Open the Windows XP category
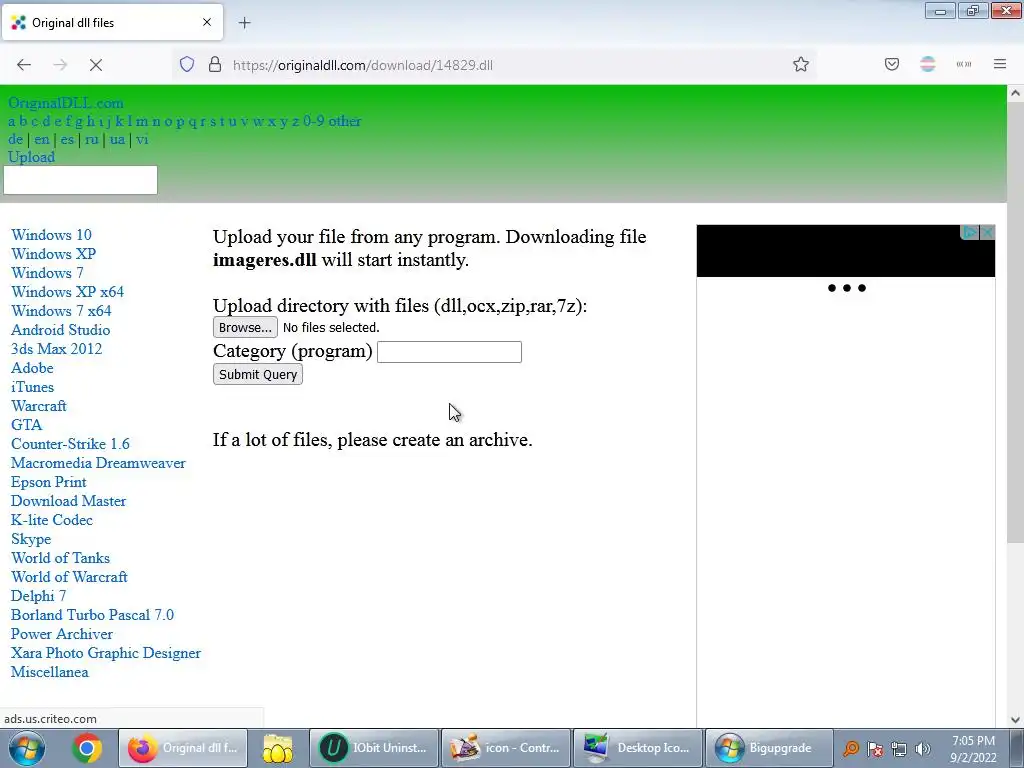This screenshot has width=1024, height=768. [x=54, y=254]
